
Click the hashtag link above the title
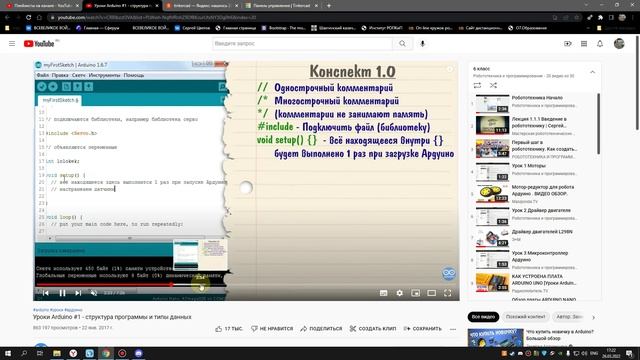pyautogui.click(x=58, y=310)
